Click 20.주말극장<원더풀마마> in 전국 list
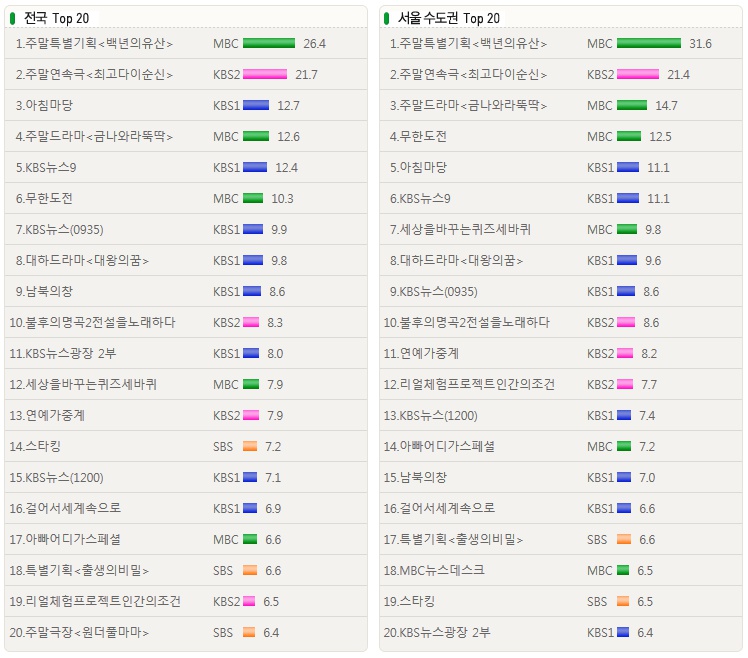Screen dimensions: 748x658 coord(79,633)
